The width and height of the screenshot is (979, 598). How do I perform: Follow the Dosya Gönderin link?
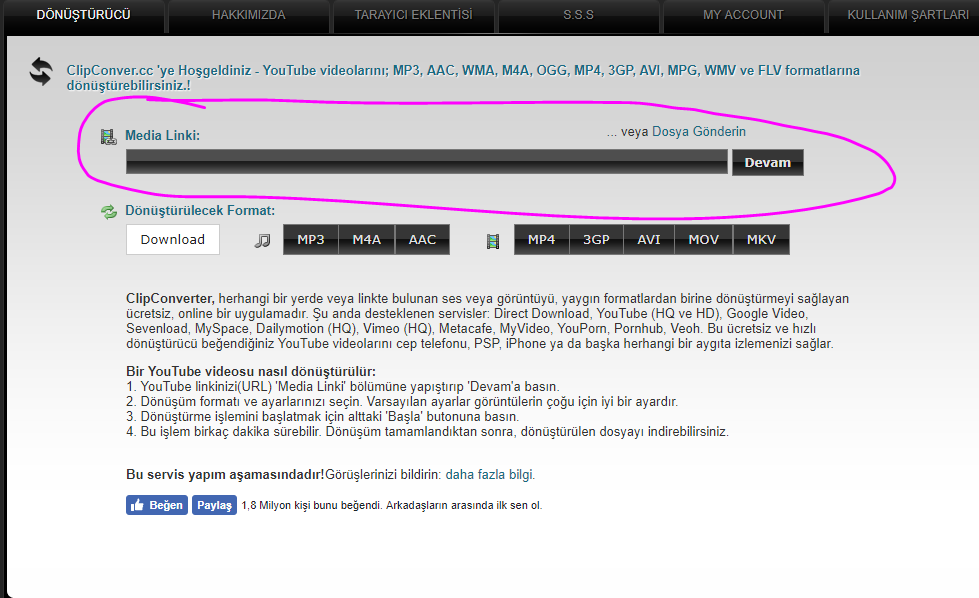click(699, 132)
